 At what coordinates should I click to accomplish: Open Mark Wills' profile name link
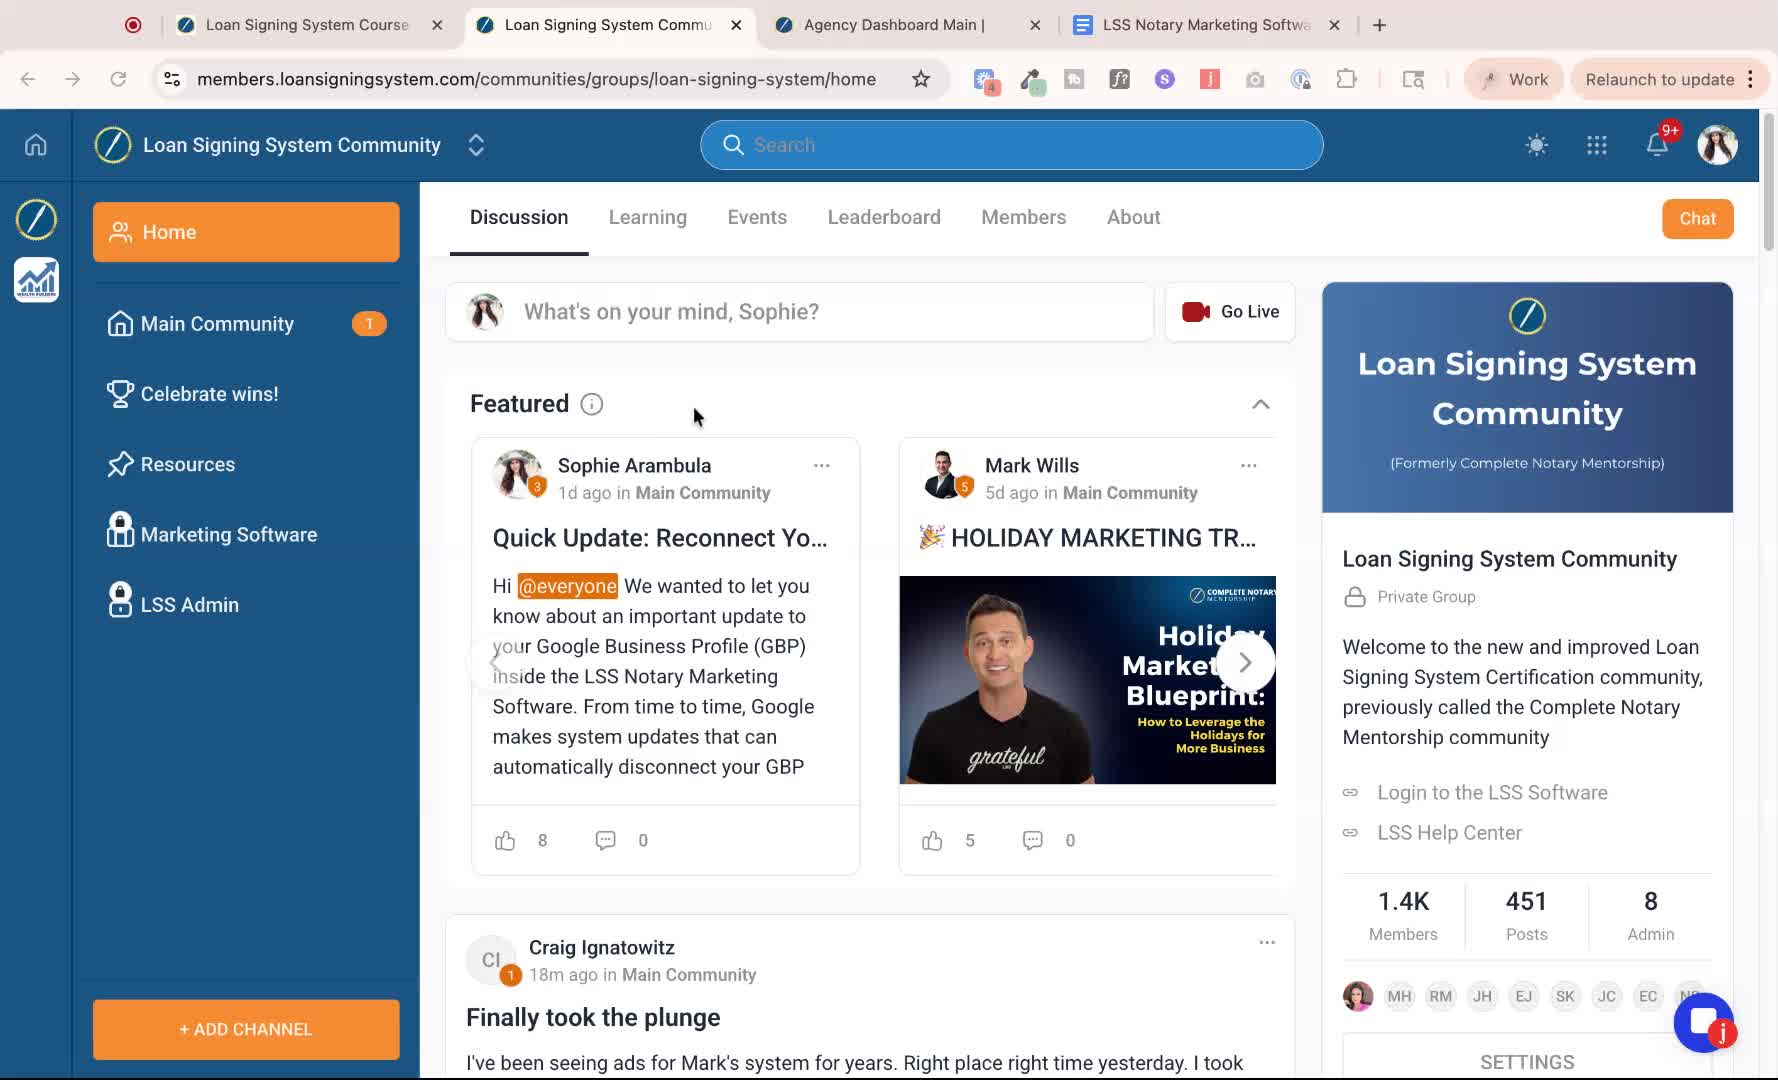click(1032, 466)
